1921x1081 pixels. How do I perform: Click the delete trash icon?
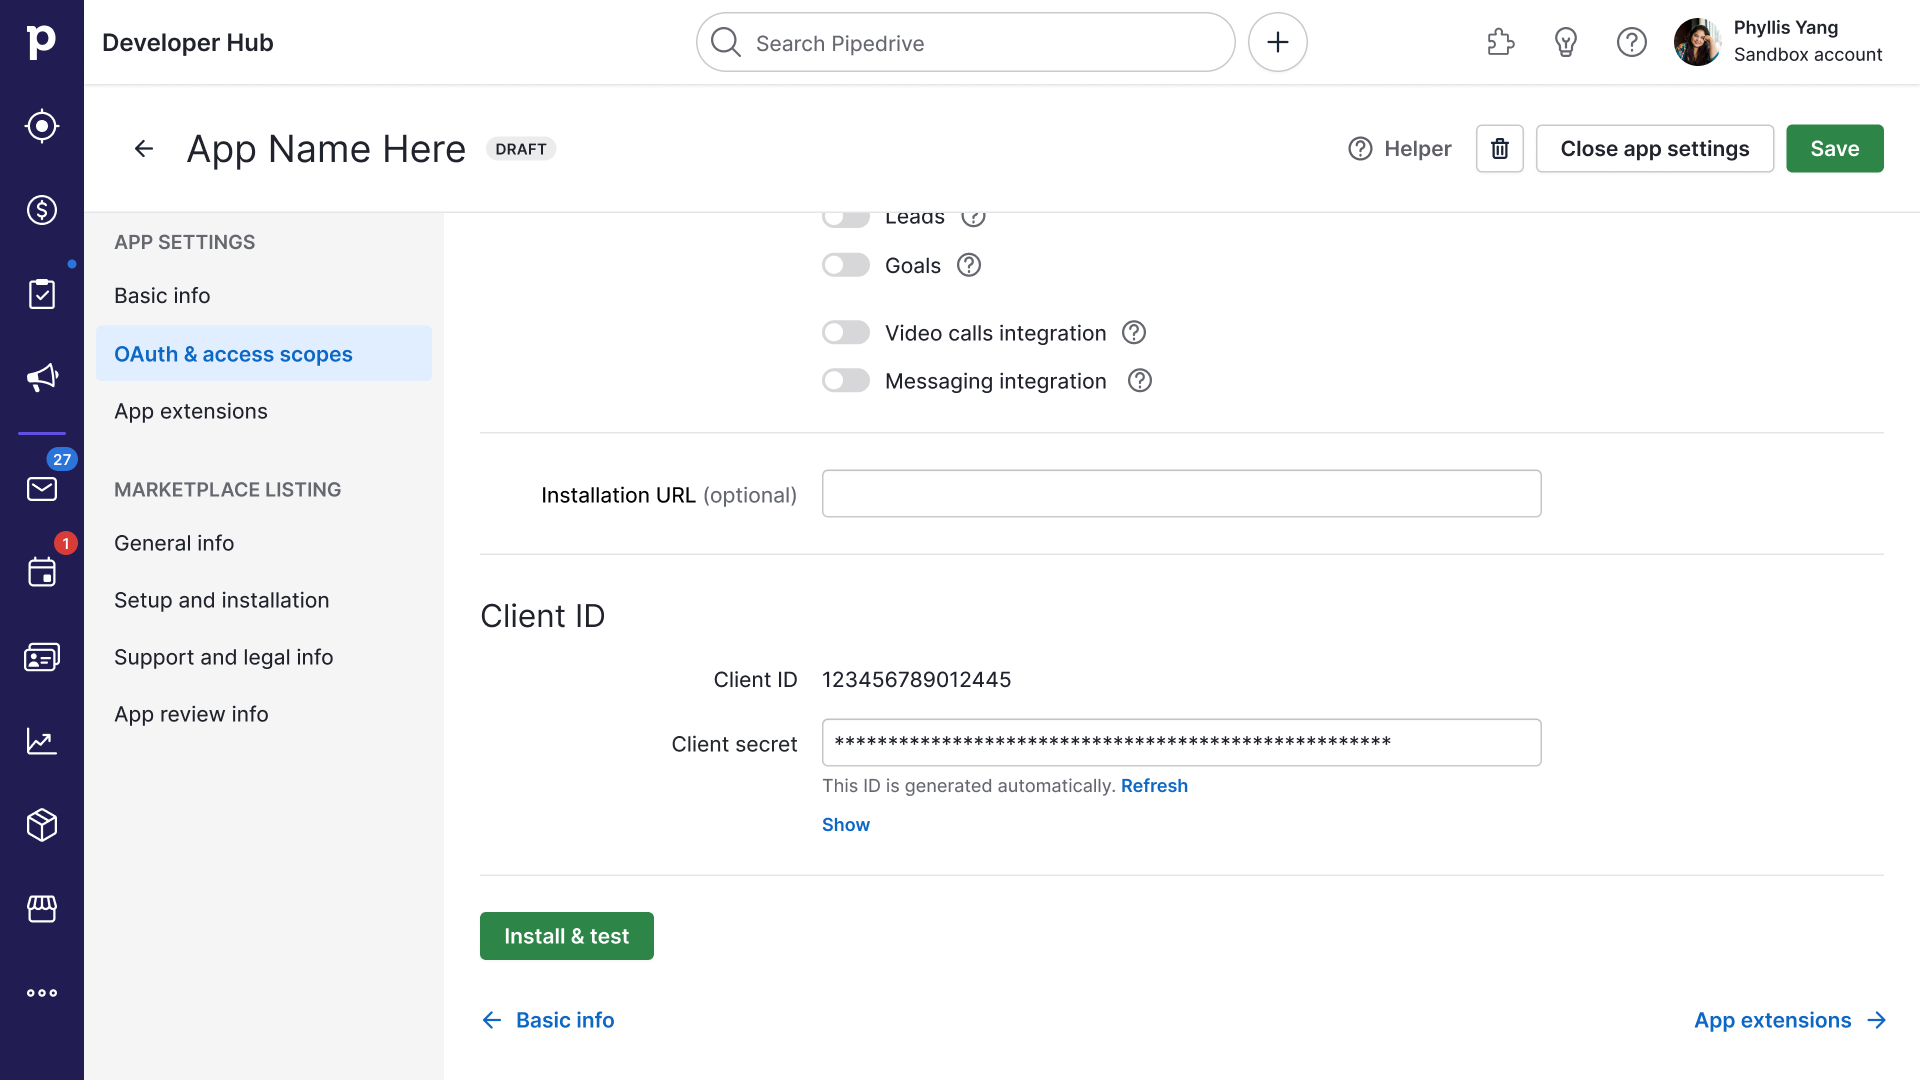pyautogui.click(x=1500, y=148)
